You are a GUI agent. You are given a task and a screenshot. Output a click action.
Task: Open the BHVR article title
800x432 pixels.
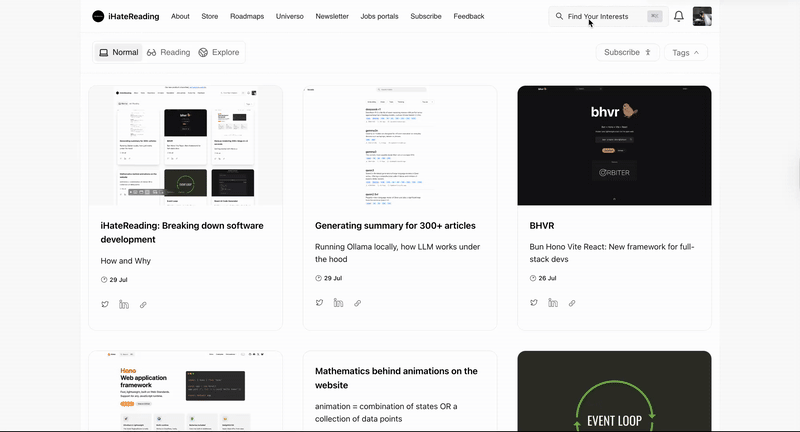tap(542, 225)
